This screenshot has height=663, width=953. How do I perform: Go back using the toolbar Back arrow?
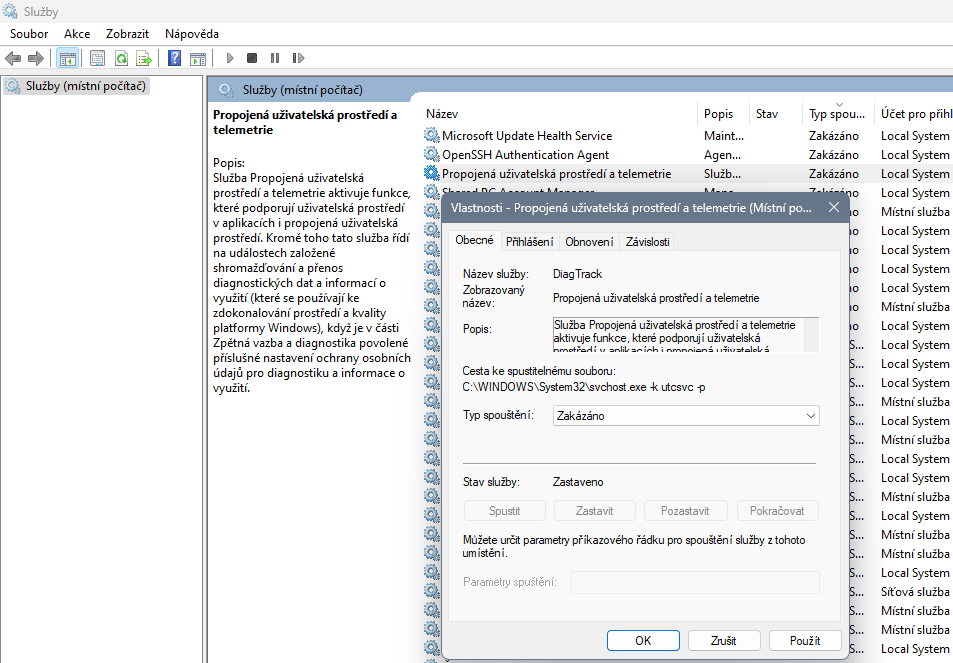(13, 58)
